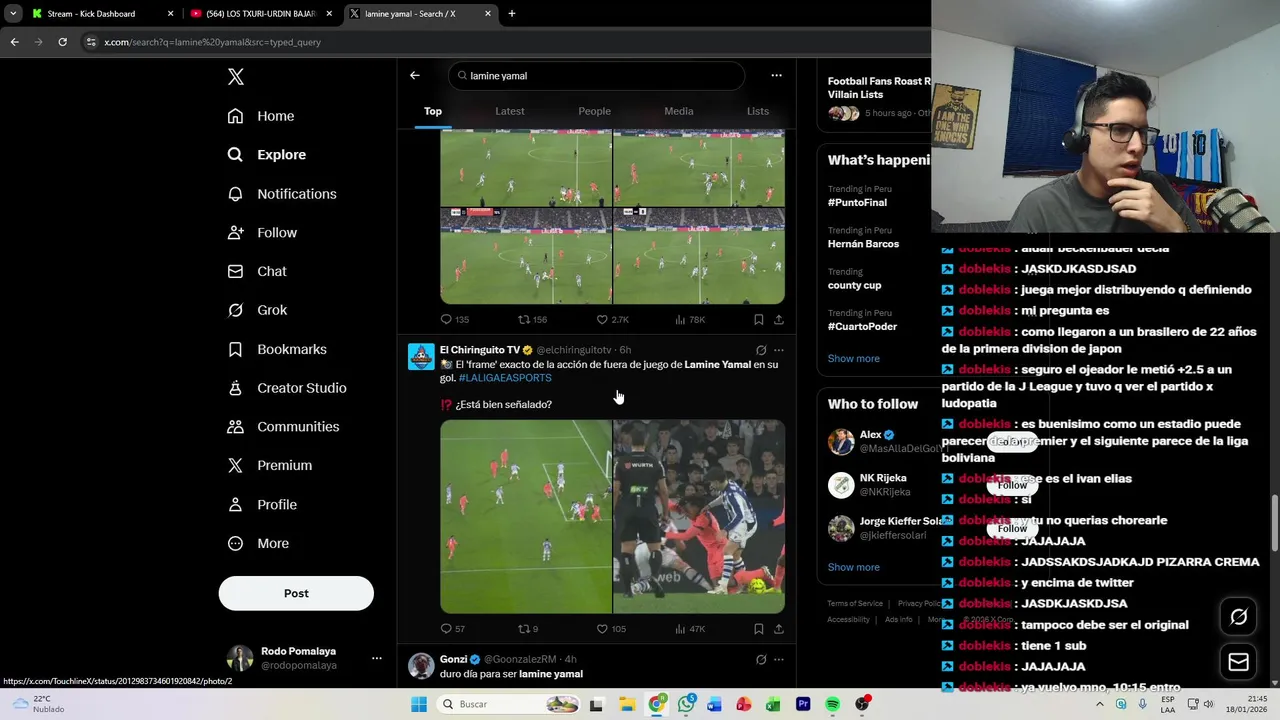
Task: Open Spotify from Windows taskbar
Action: (x=832, y=704)
